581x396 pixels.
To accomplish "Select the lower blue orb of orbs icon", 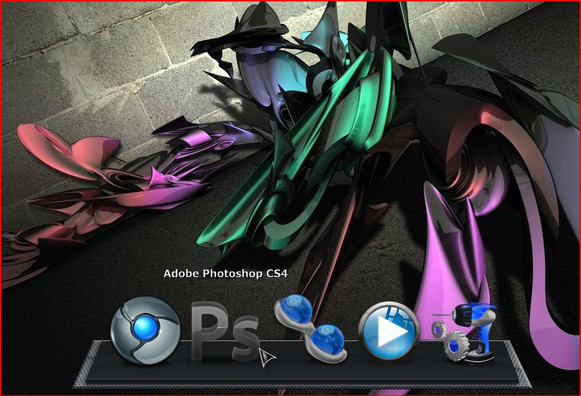I will tap(327, 341).
